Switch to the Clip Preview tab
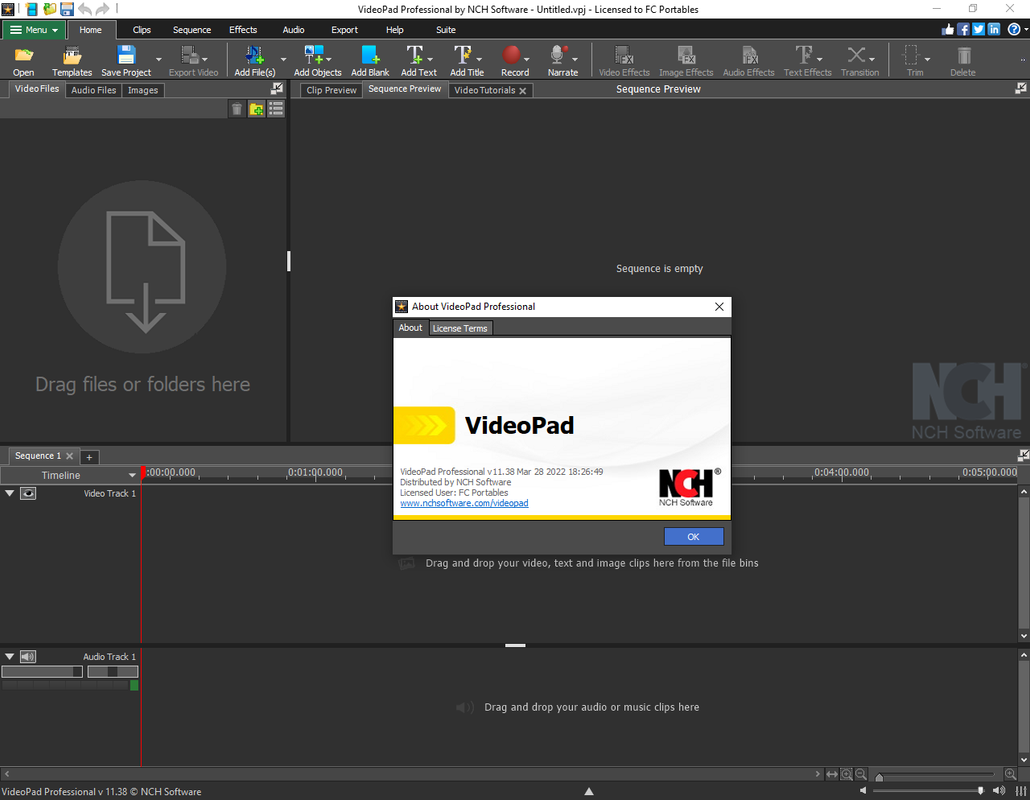The image size is (1030, 800). pos(331,90)
